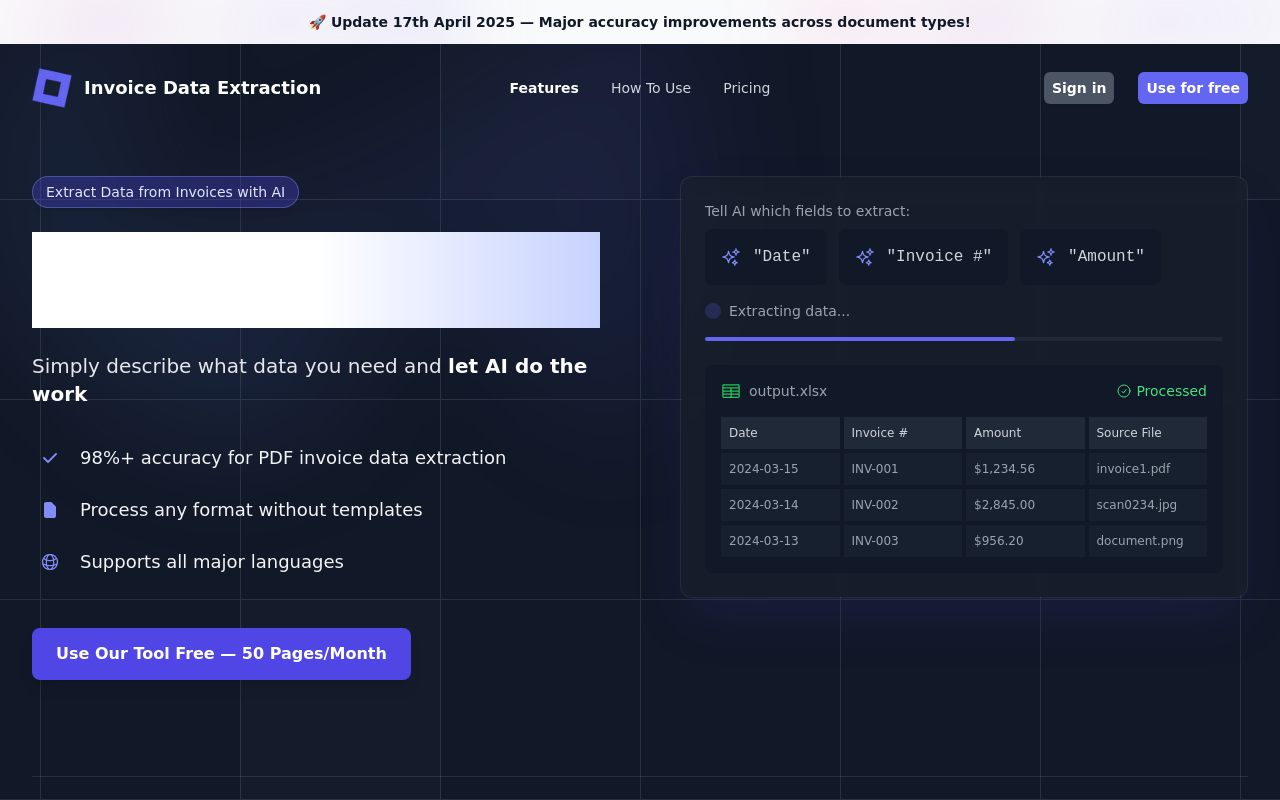
Task: Open the Pricing nav item
Action: click(x=747, y=88)
